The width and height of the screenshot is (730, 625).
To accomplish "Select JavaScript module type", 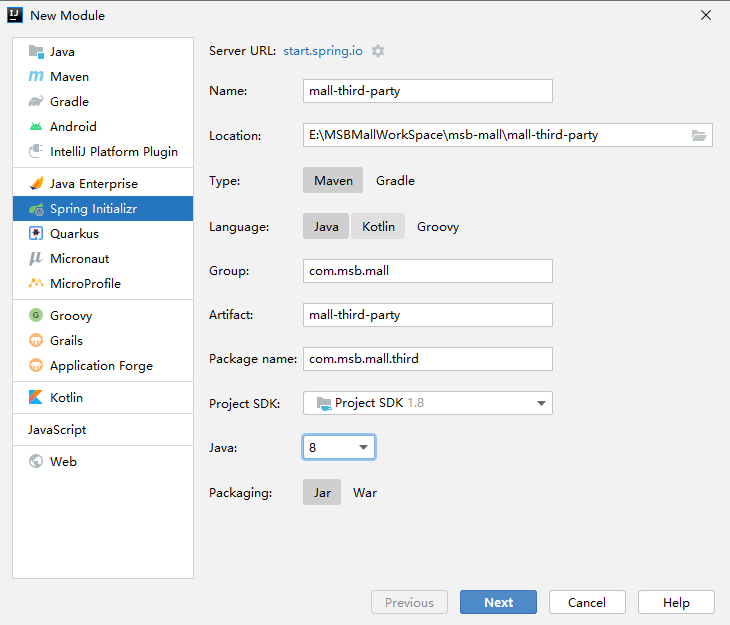I will tap(103, 429).
